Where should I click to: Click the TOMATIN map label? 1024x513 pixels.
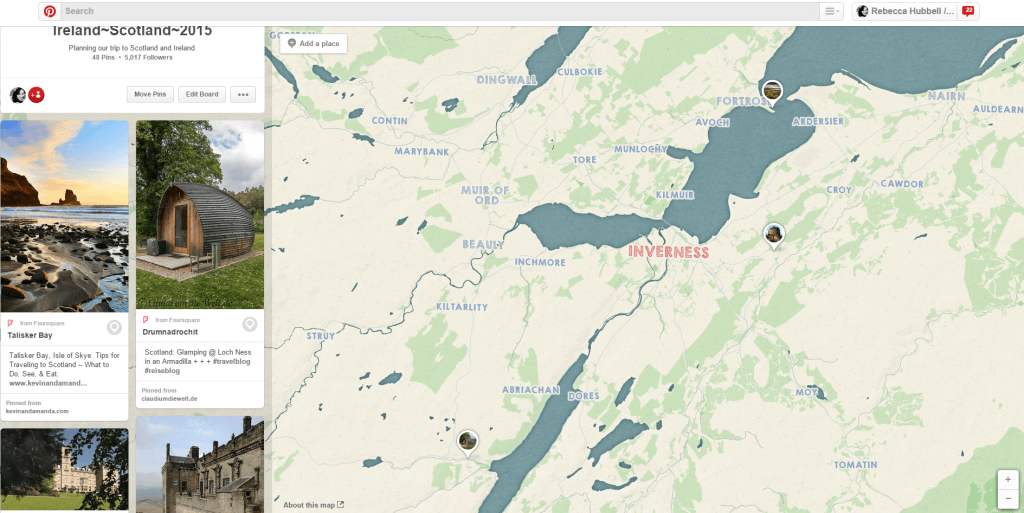(856, 465)
